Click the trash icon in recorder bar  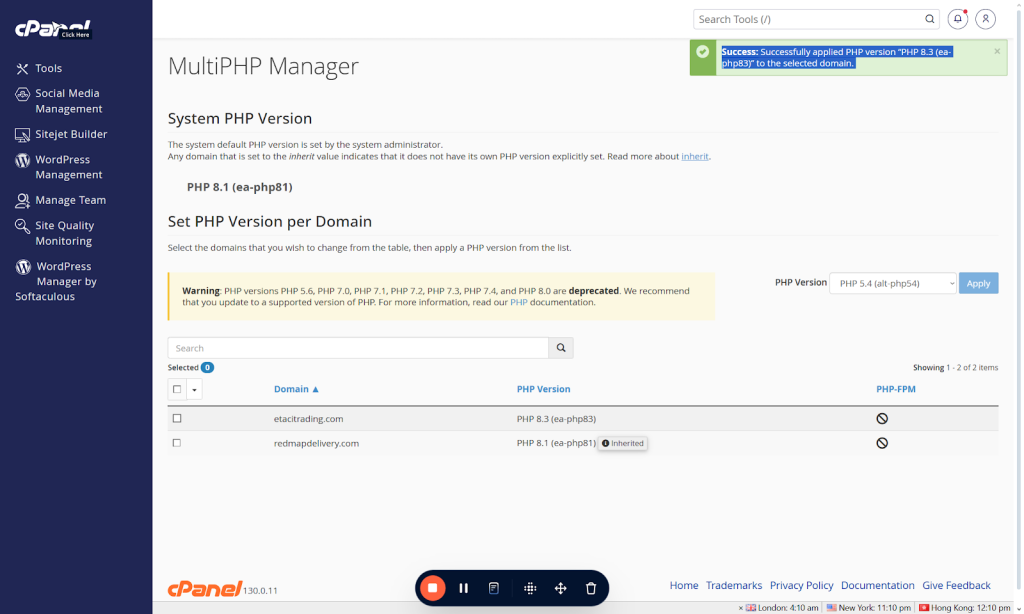(x=591, y=588)
